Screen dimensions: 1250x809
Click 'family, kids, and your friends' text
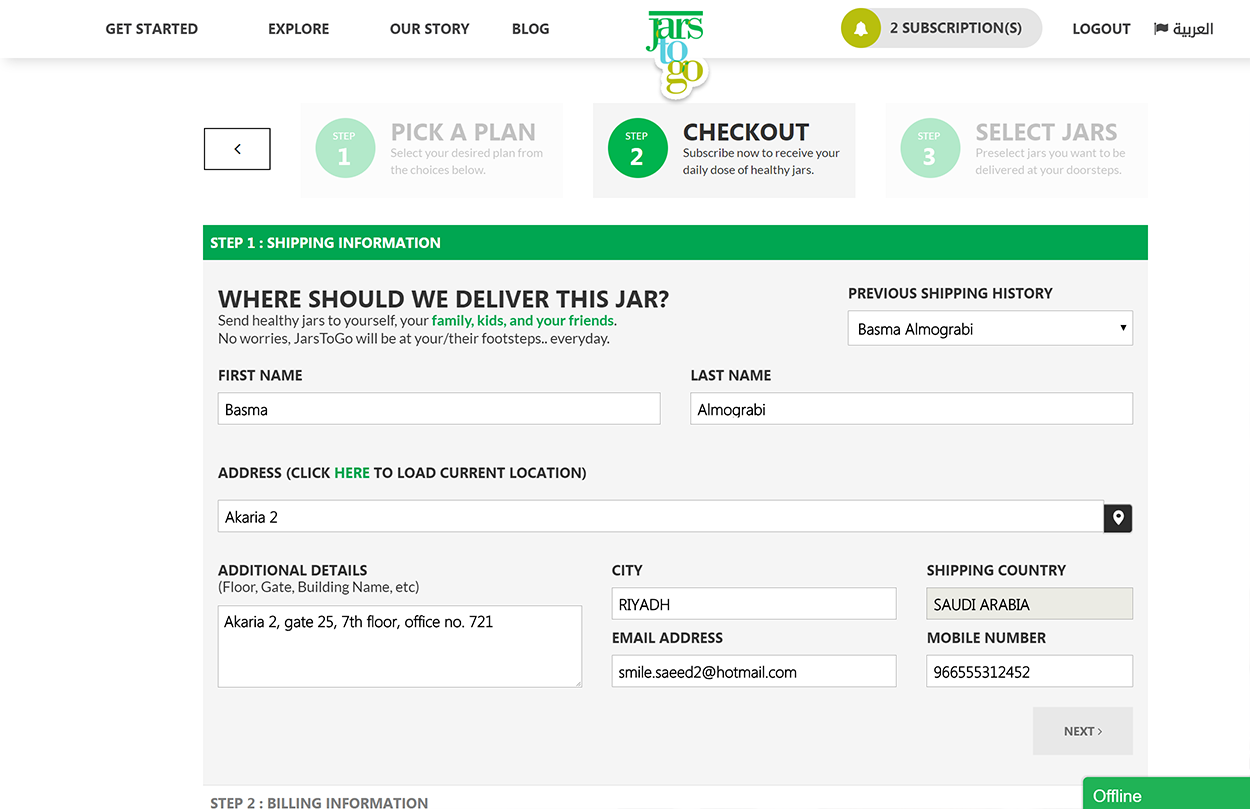click(523, 321)
